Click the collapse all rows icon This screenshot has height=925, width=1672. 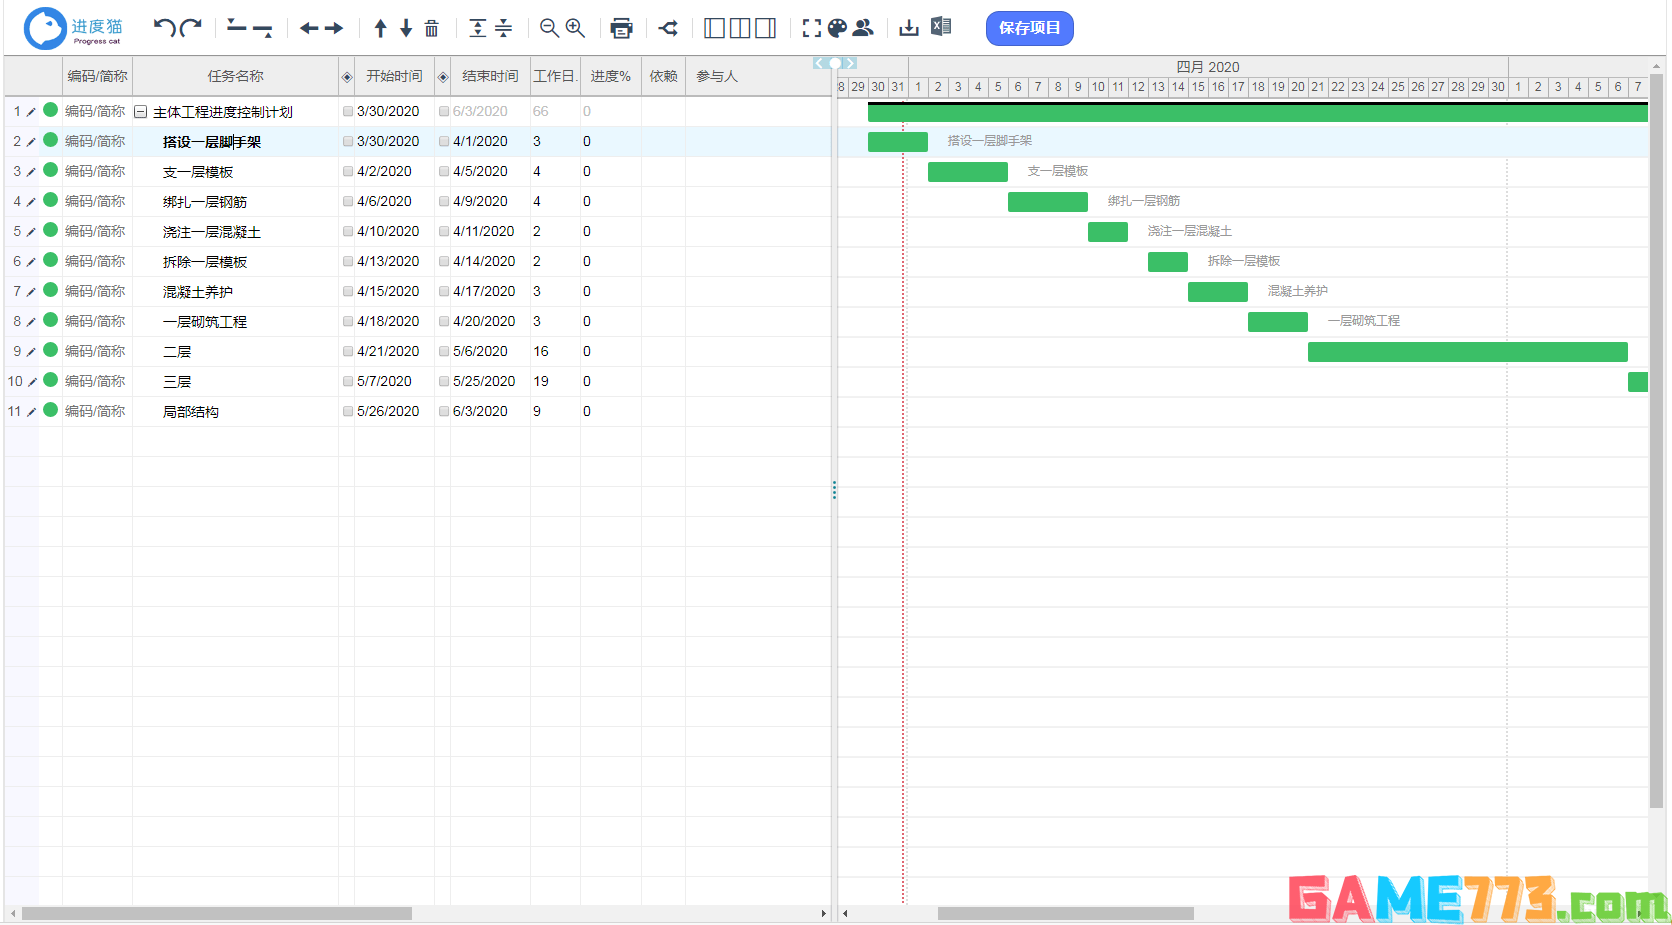point(504,28)
